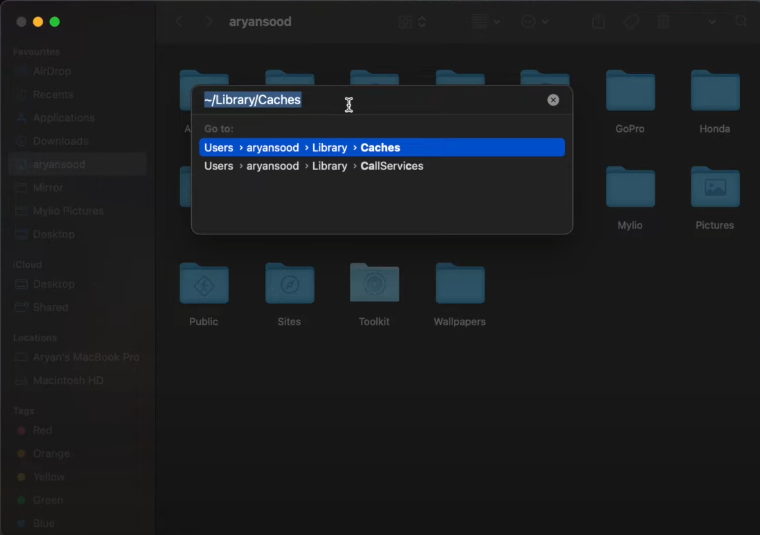Click the aryansood window title

(260, 22)
